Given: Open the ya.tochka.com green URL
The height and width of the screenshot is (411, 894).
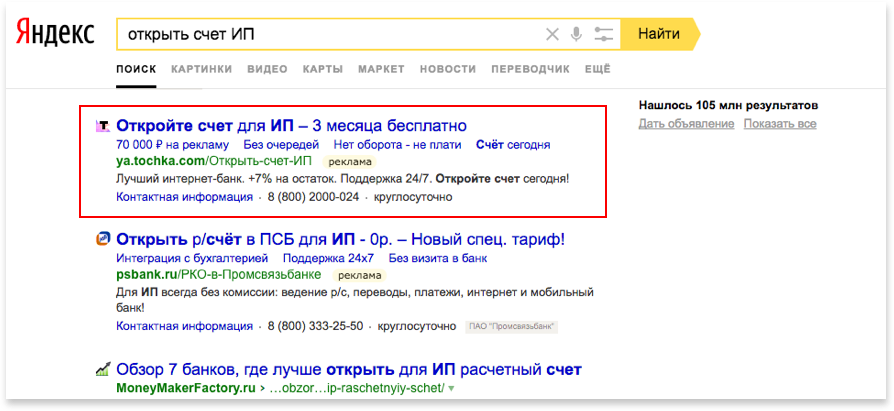Looking at the screenshot, I should tap(216, 162).
